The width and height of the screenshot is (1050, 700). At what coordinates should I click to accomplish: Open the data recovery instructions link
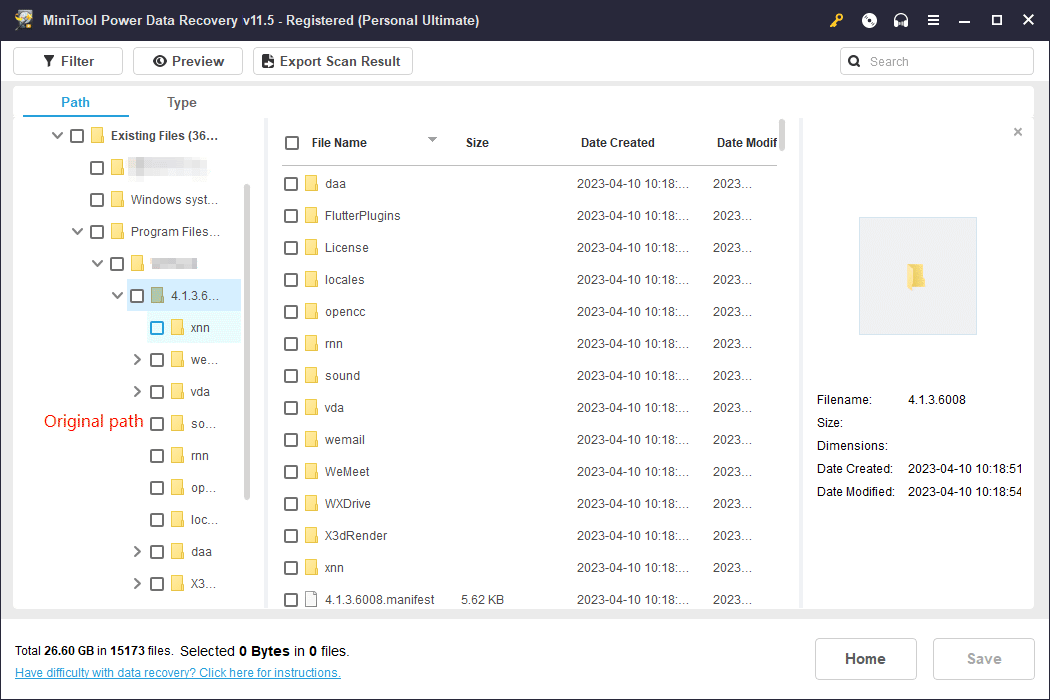click(x=177, y=673)
